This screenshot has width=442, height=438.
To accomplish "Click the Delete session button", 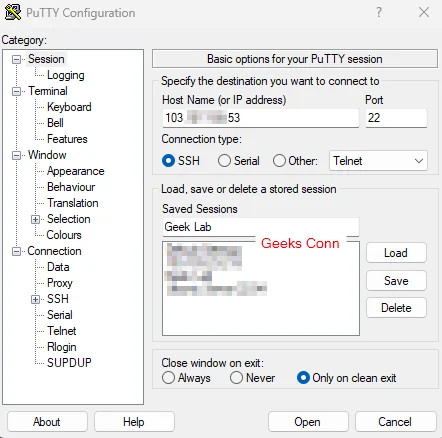I will click(396, 308).
